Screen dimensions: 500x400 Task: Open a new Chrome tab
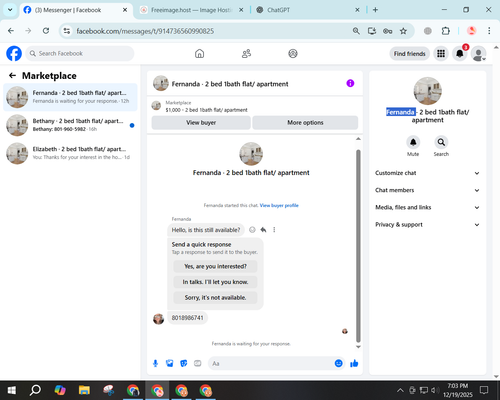375,10
